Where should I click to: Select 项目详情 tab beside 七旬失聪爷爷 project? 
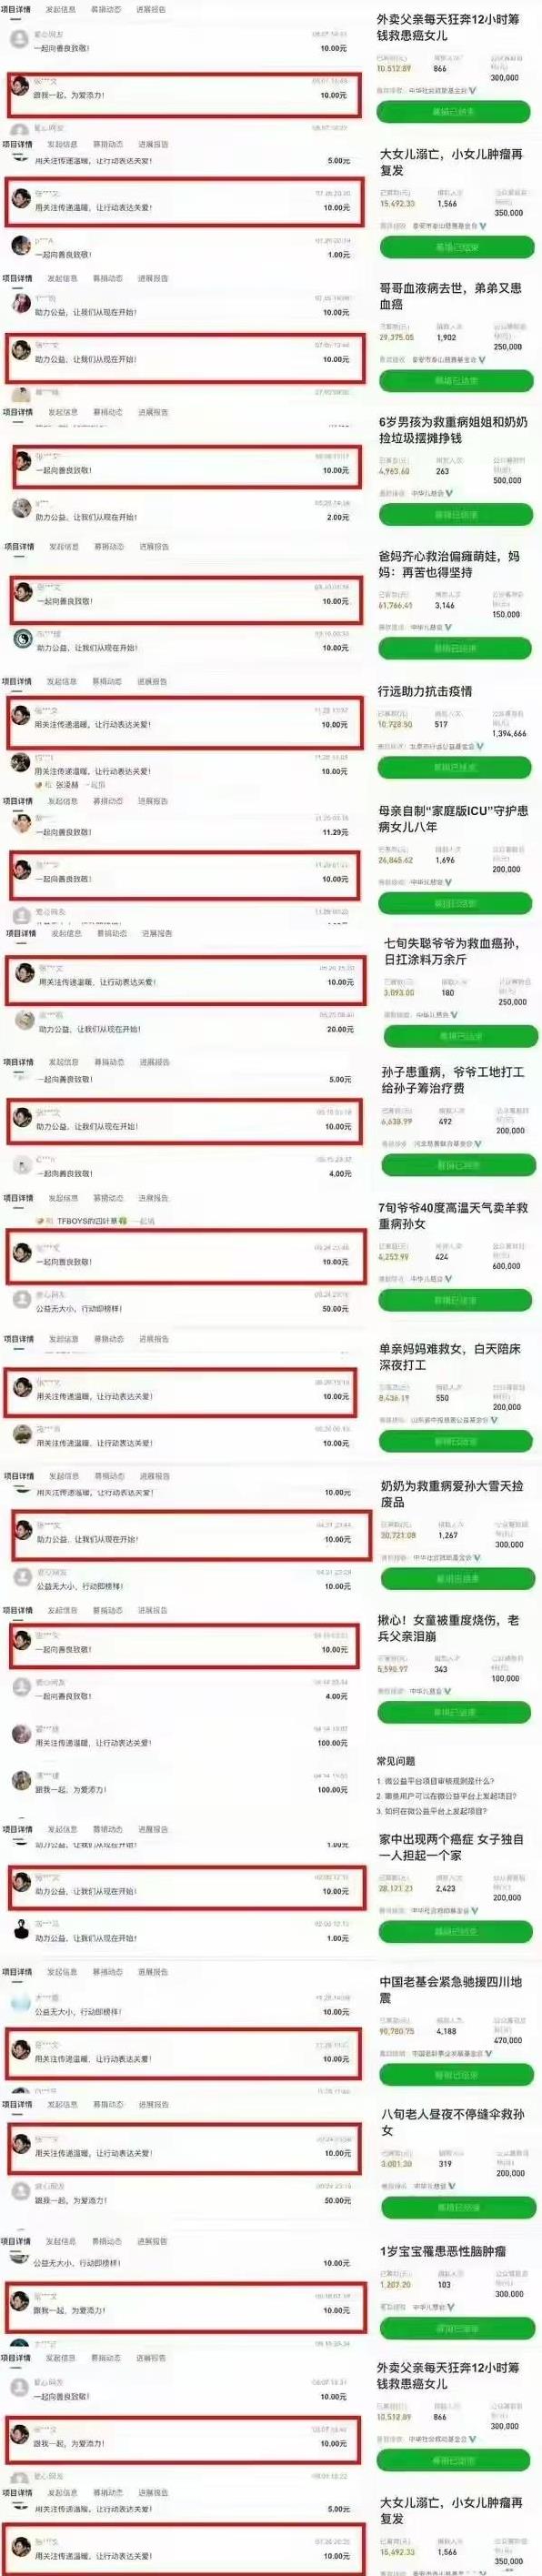(21, 933)
